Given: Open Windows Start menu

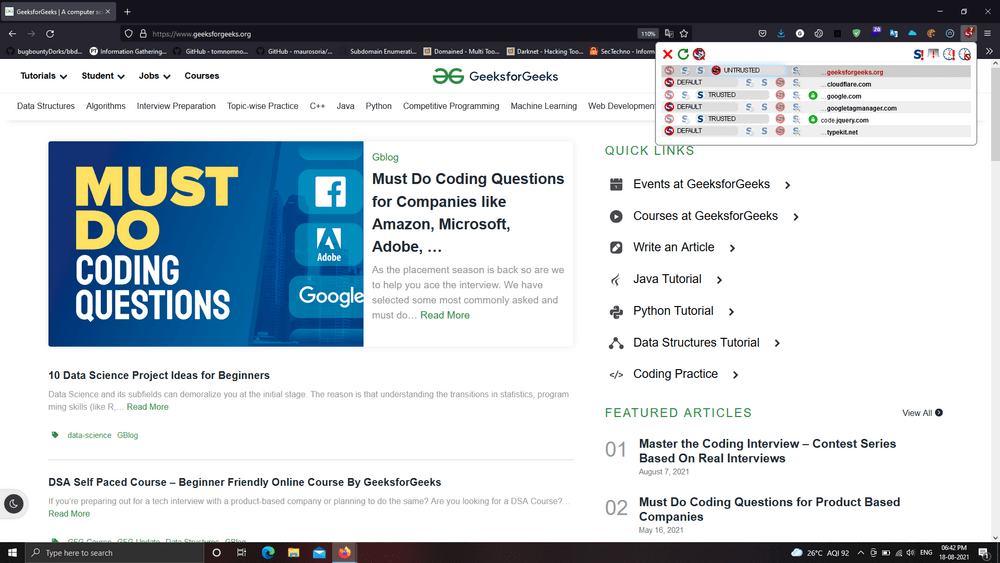Looking at the screenshot, I should 12,553.
